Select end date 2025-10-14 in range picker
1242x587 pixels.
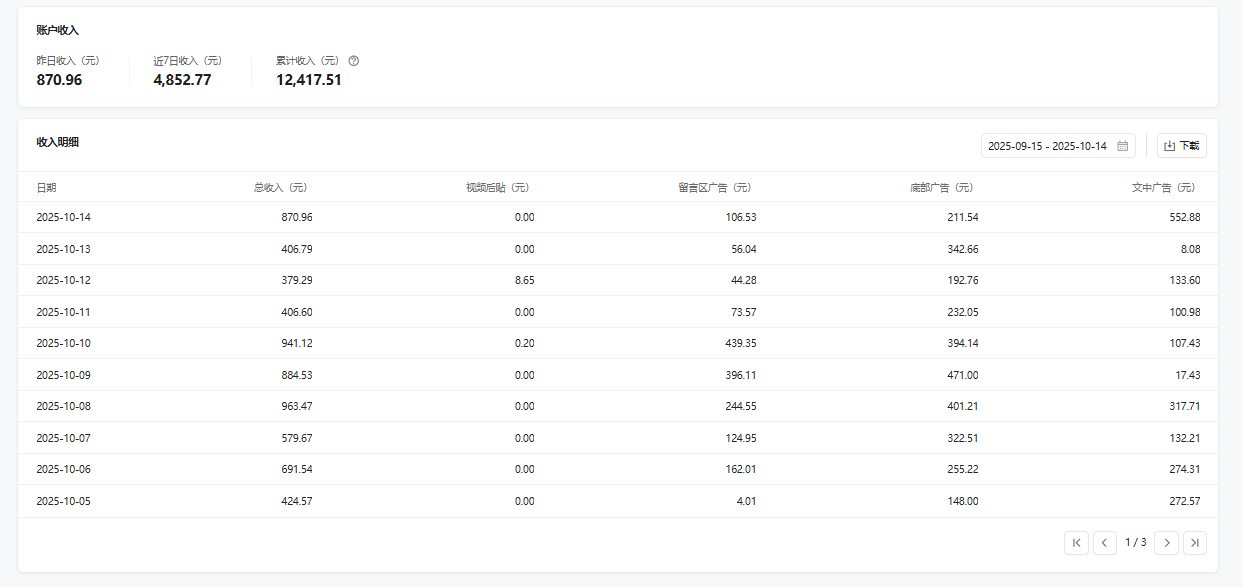pos(1080,146)
